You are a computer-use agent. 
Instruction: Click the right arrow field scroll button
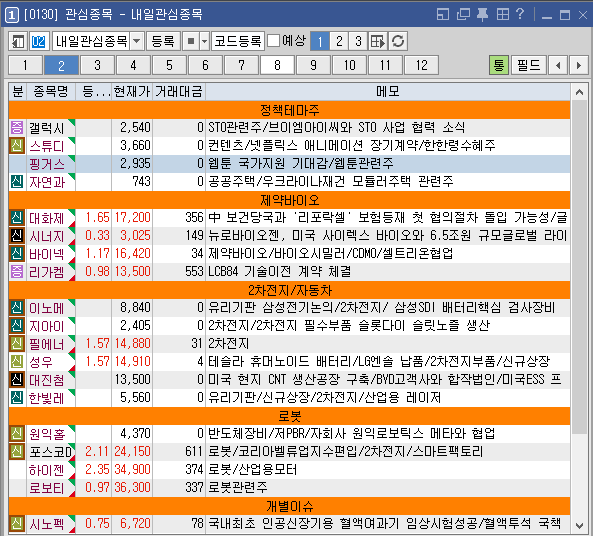pyautogui.click(x=579, y=65)
